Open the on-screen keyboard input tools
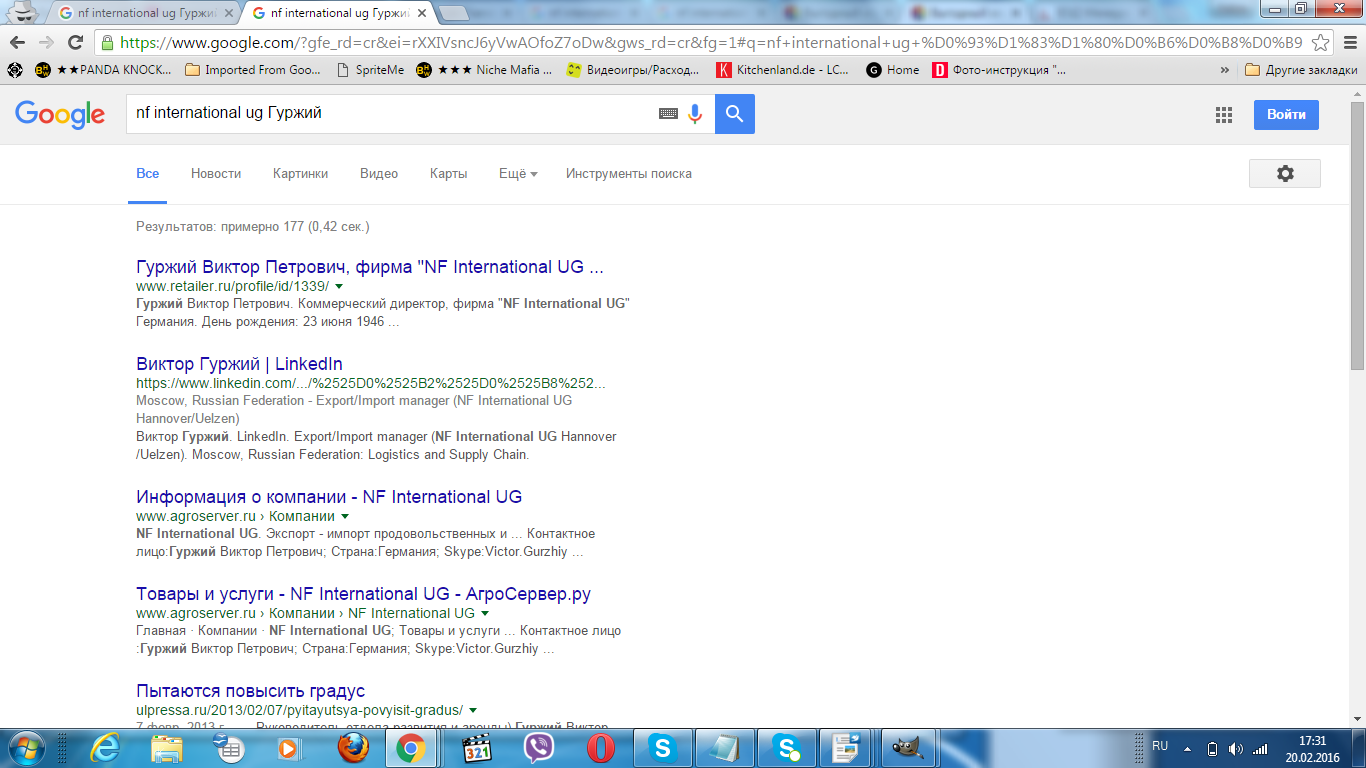Viewport: 1366px width, 768px height. 668,114
